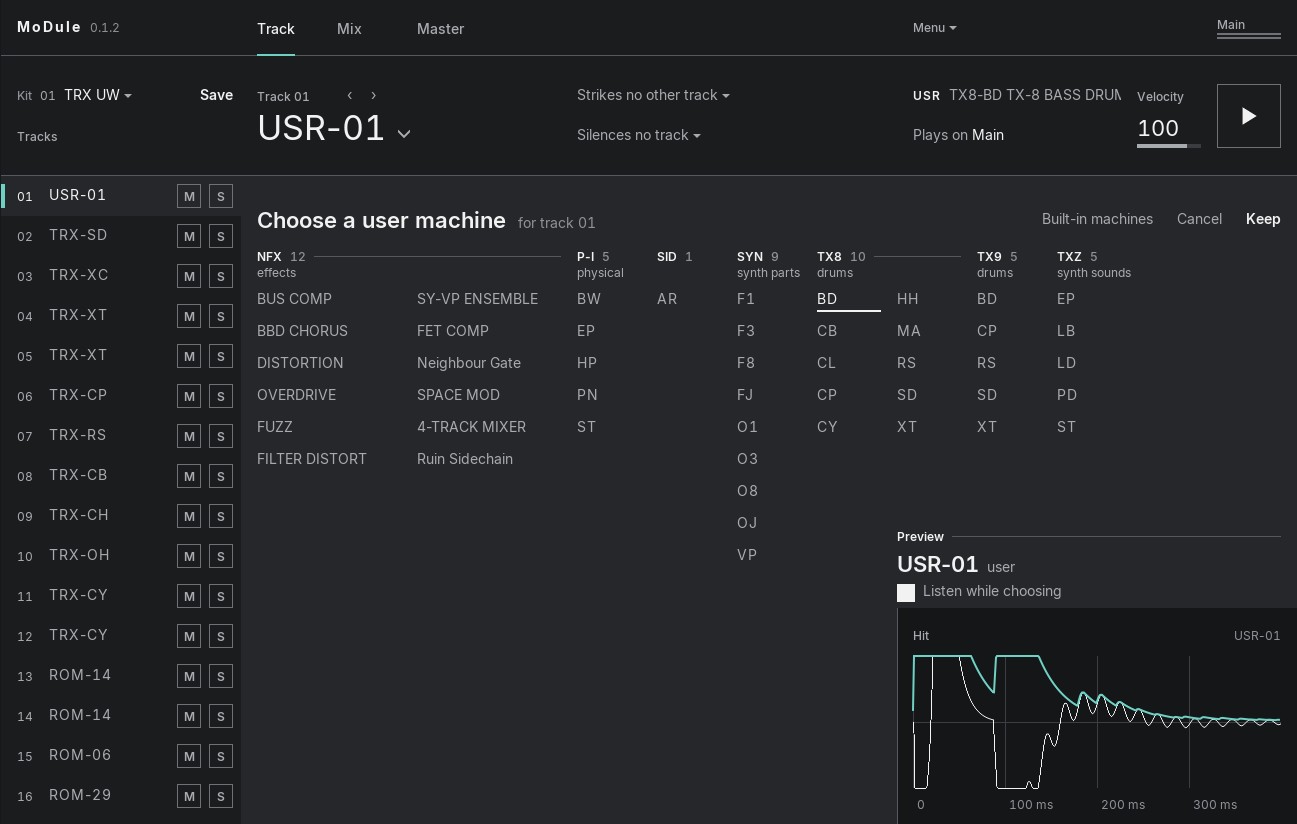Click the Hit envelope preview graph
Viewport: 1297px width, 824px height.
pyautogui.click(x=1097, y=721)
